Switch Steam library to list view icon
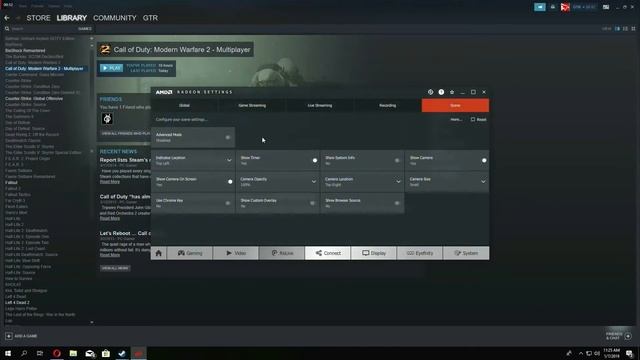The width and height of the screenshot is (640, 360). coord(625,29)
